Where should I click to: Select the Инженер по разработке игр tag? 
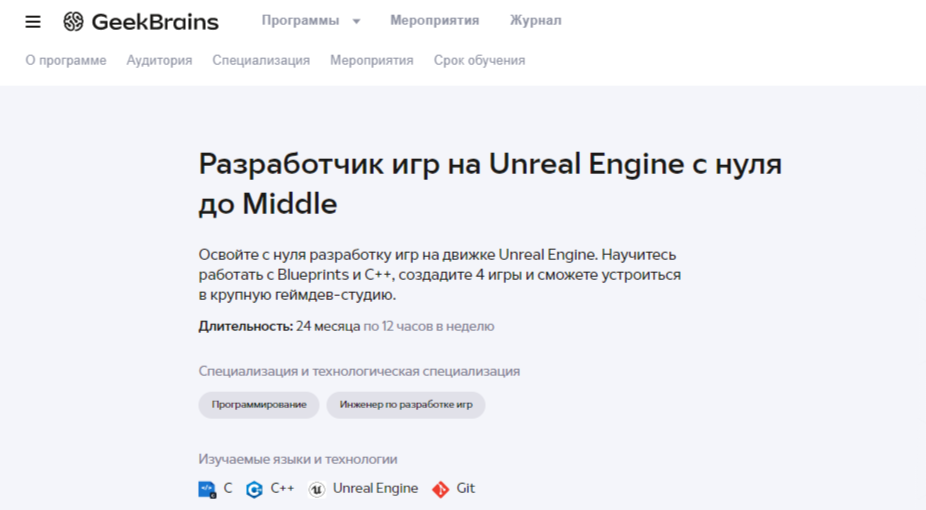(406, 405)
